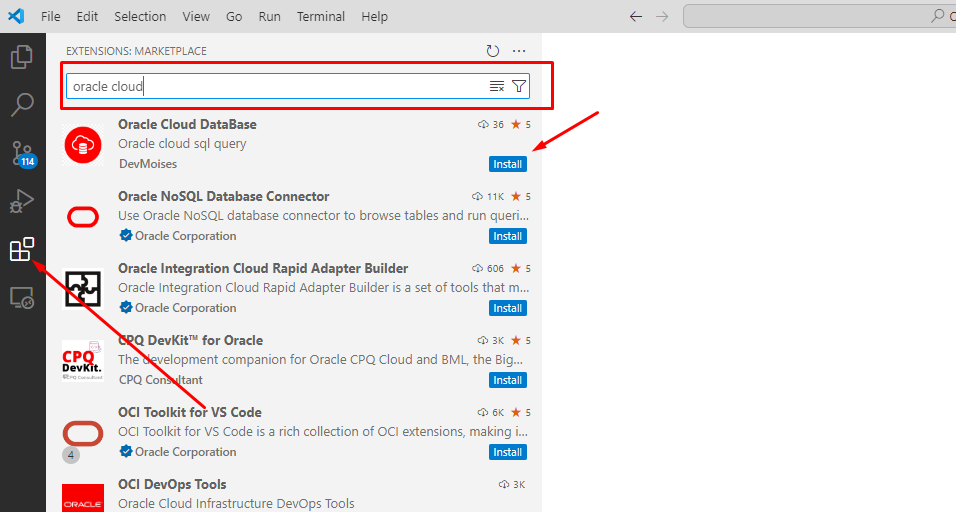Go back with the left arrow
The height and width of the screenshot is (512, 956).
pos(636,16)
